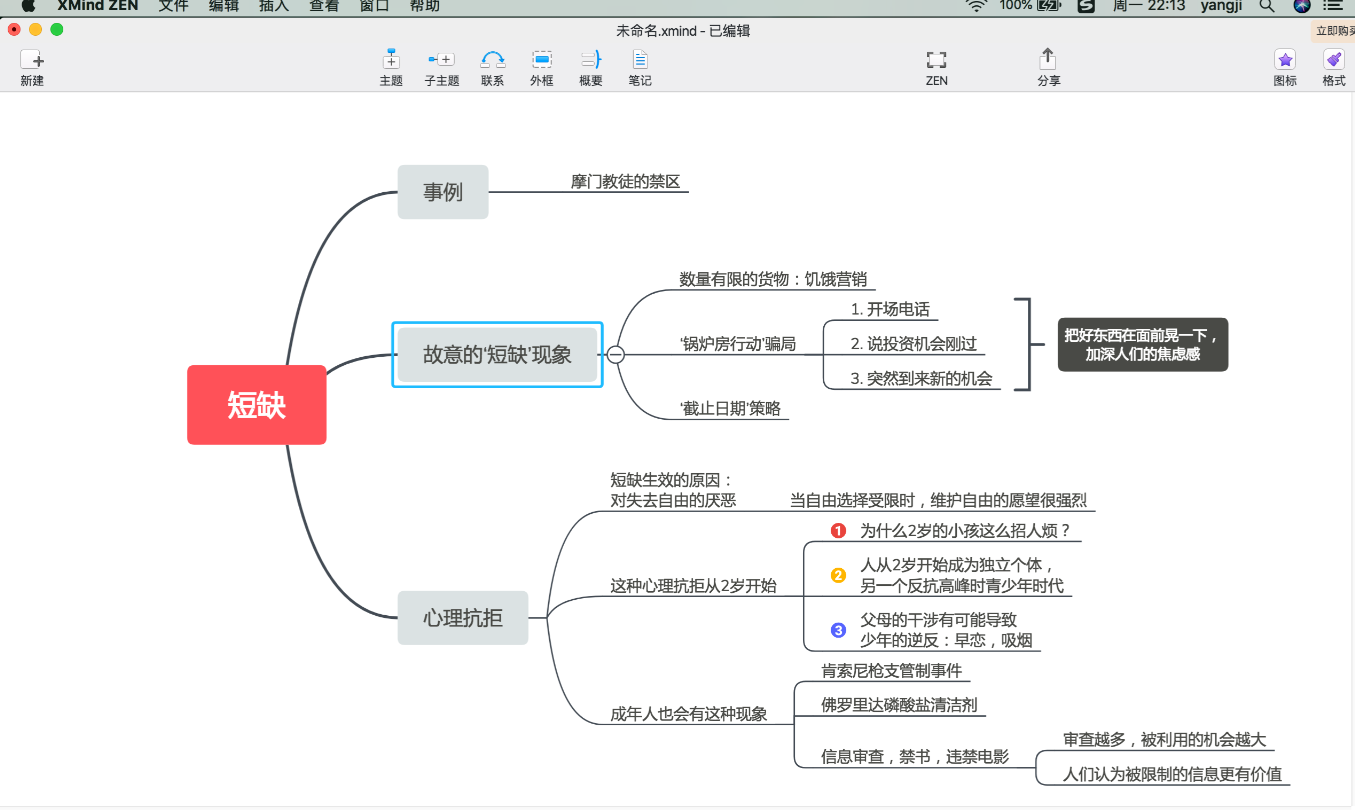Screen dimensions: 1355x810
Task: Open the 窗口 menu
Action: coord(374,5)
